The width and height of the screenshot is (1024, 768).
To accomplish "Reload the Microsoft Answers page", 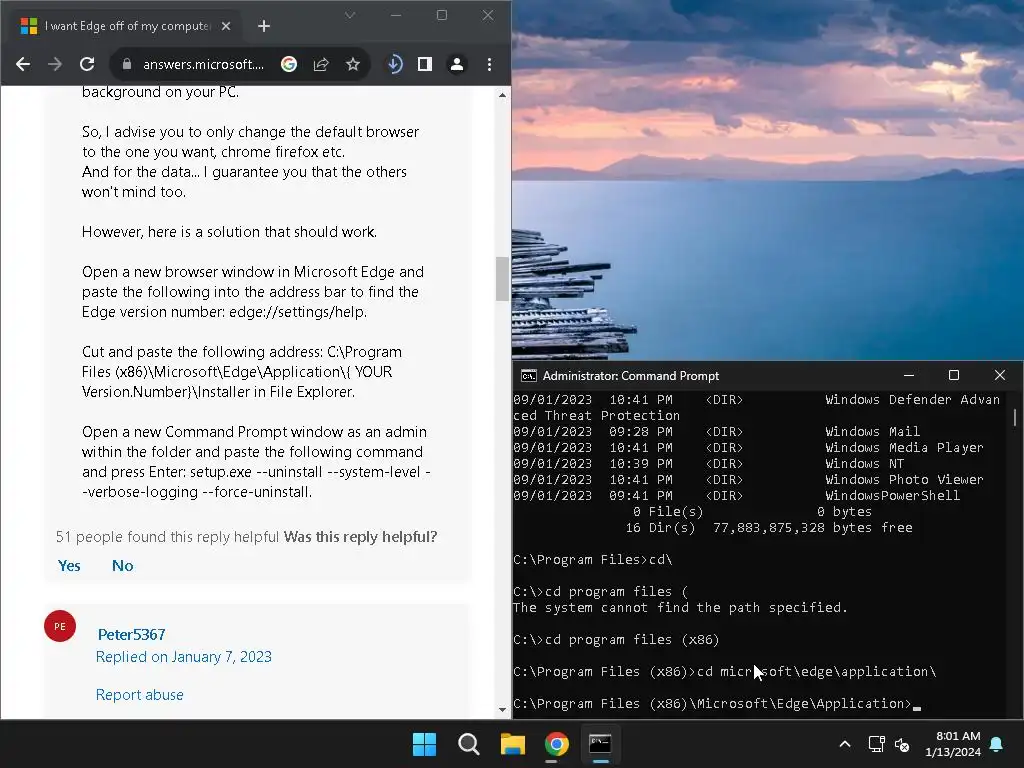I will tap(87, 64).
